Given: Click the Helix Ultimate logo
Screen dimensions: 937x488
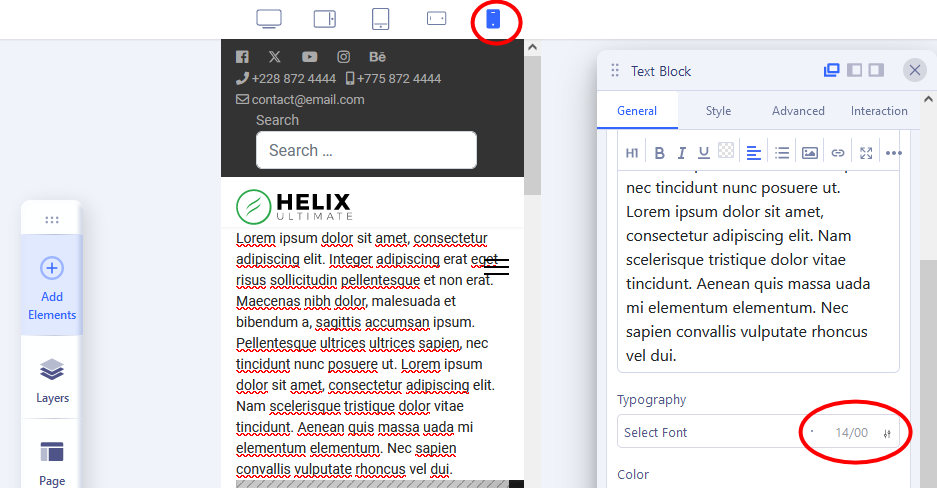Looking at the screenshot, I should [x=294, y=207].
